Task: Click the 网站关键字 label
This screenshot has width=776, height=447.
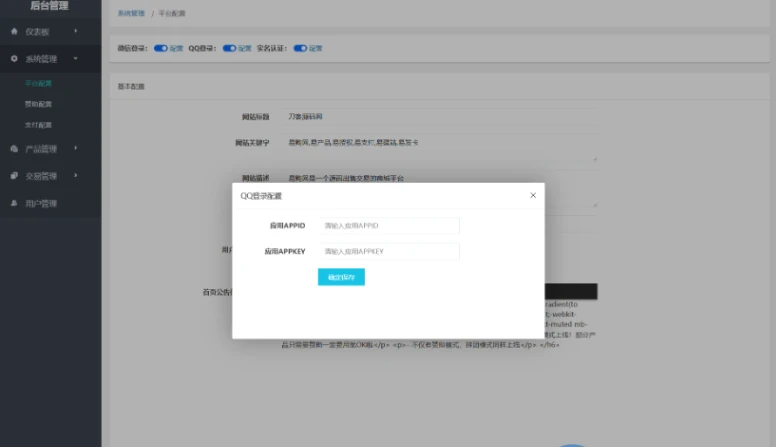Action: click(252, 143)
